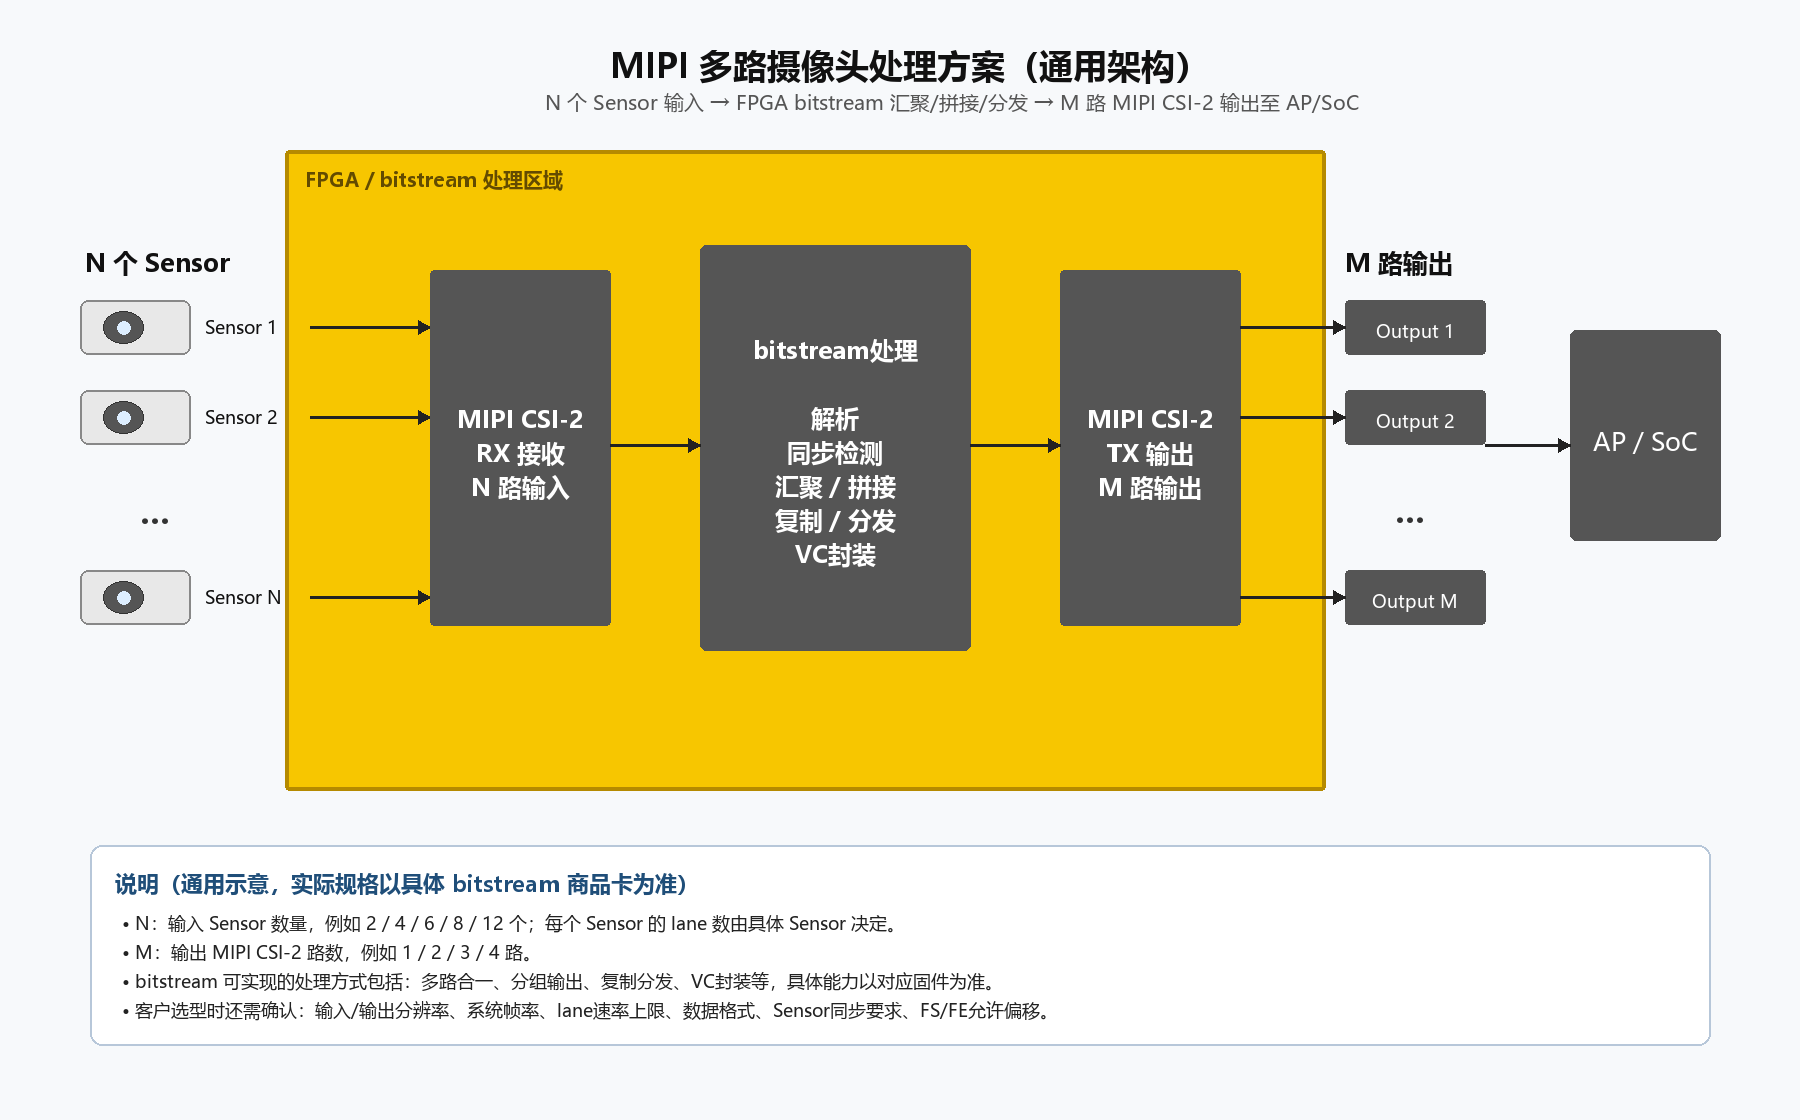Image resolution: width=1800 pixels, height=1120 pixels.
Task: Click the 'N 个 Sensor' heading
Action: 158,263
